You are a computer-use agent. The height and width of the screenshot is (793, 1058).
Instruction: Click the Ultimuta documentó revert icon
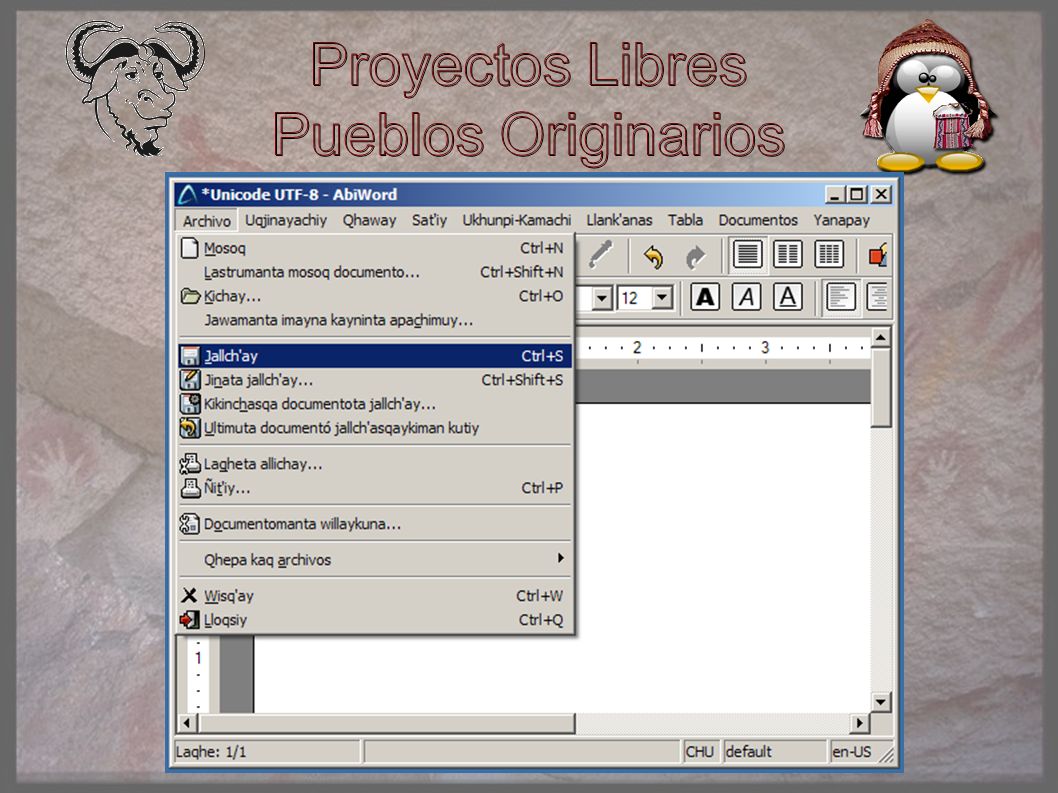190,428
